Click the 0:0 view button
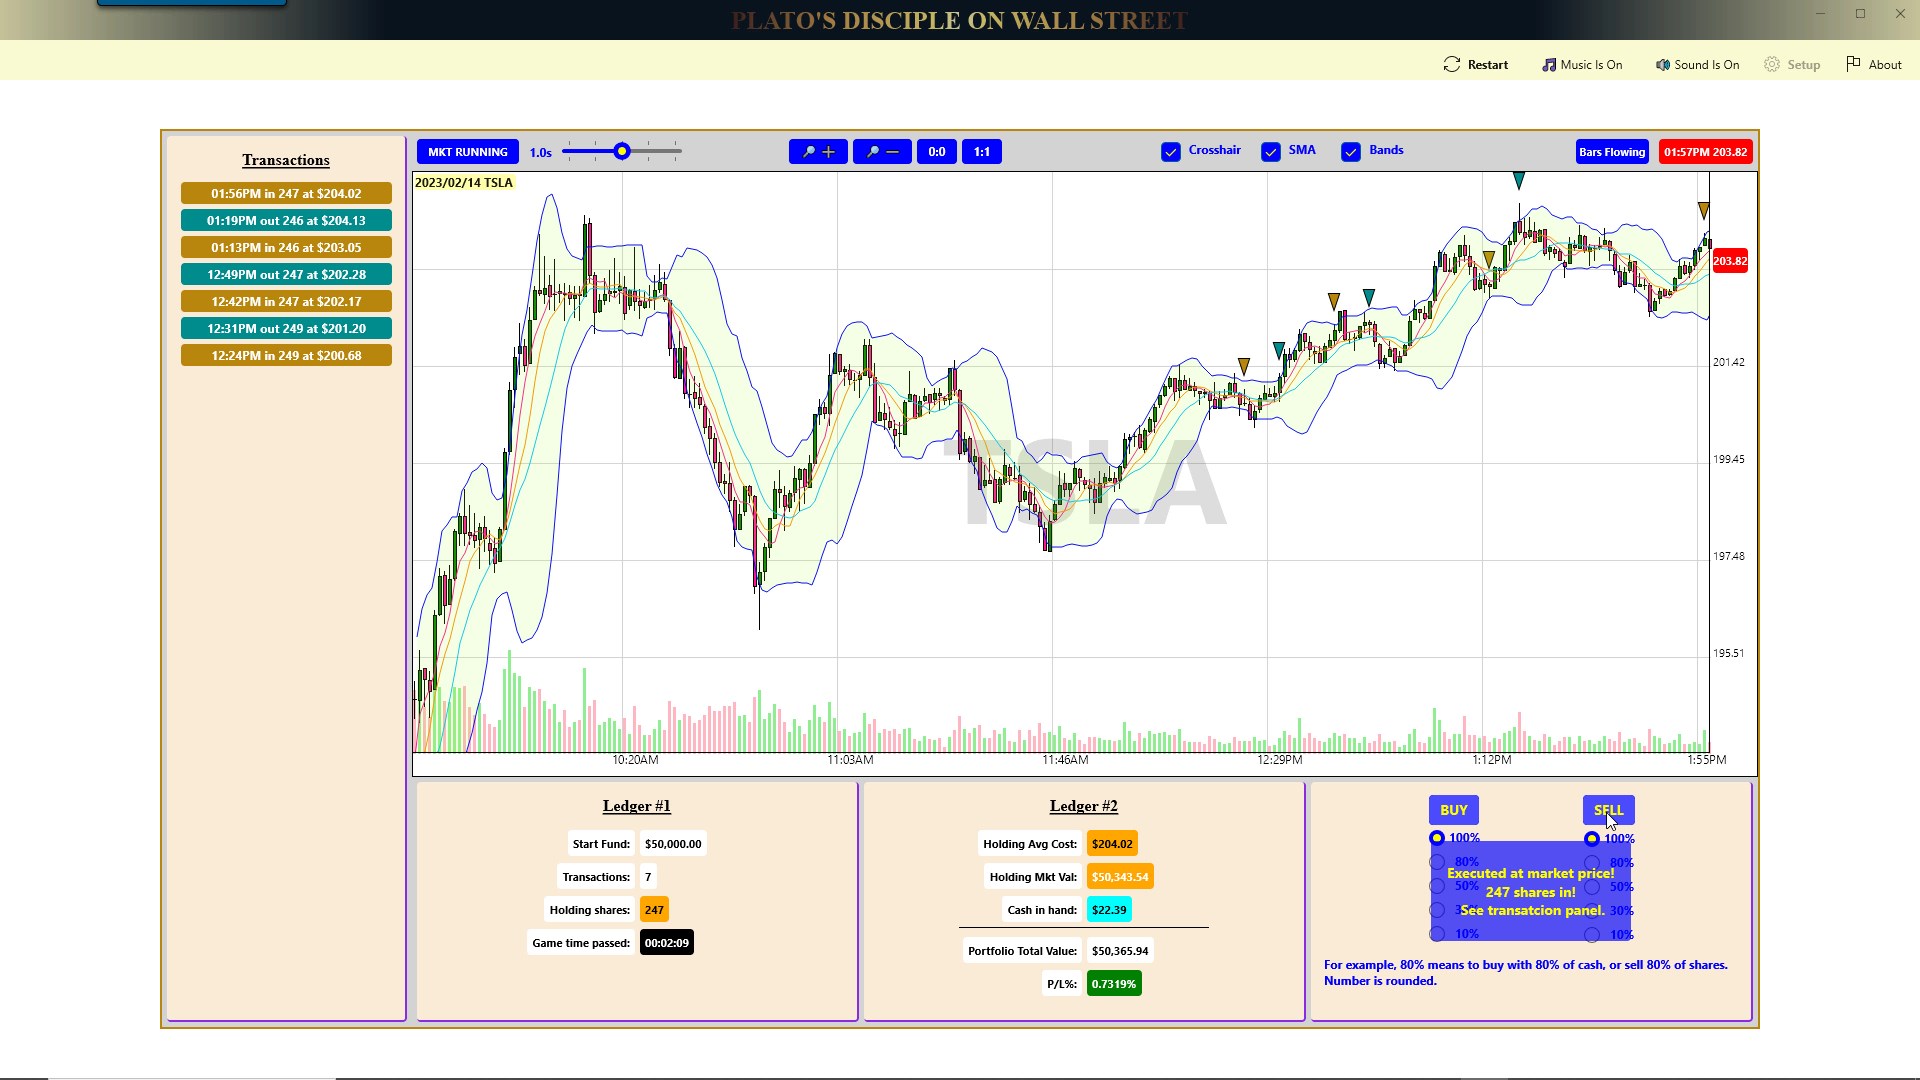The image size is (1920, 1080). [937, 152]
